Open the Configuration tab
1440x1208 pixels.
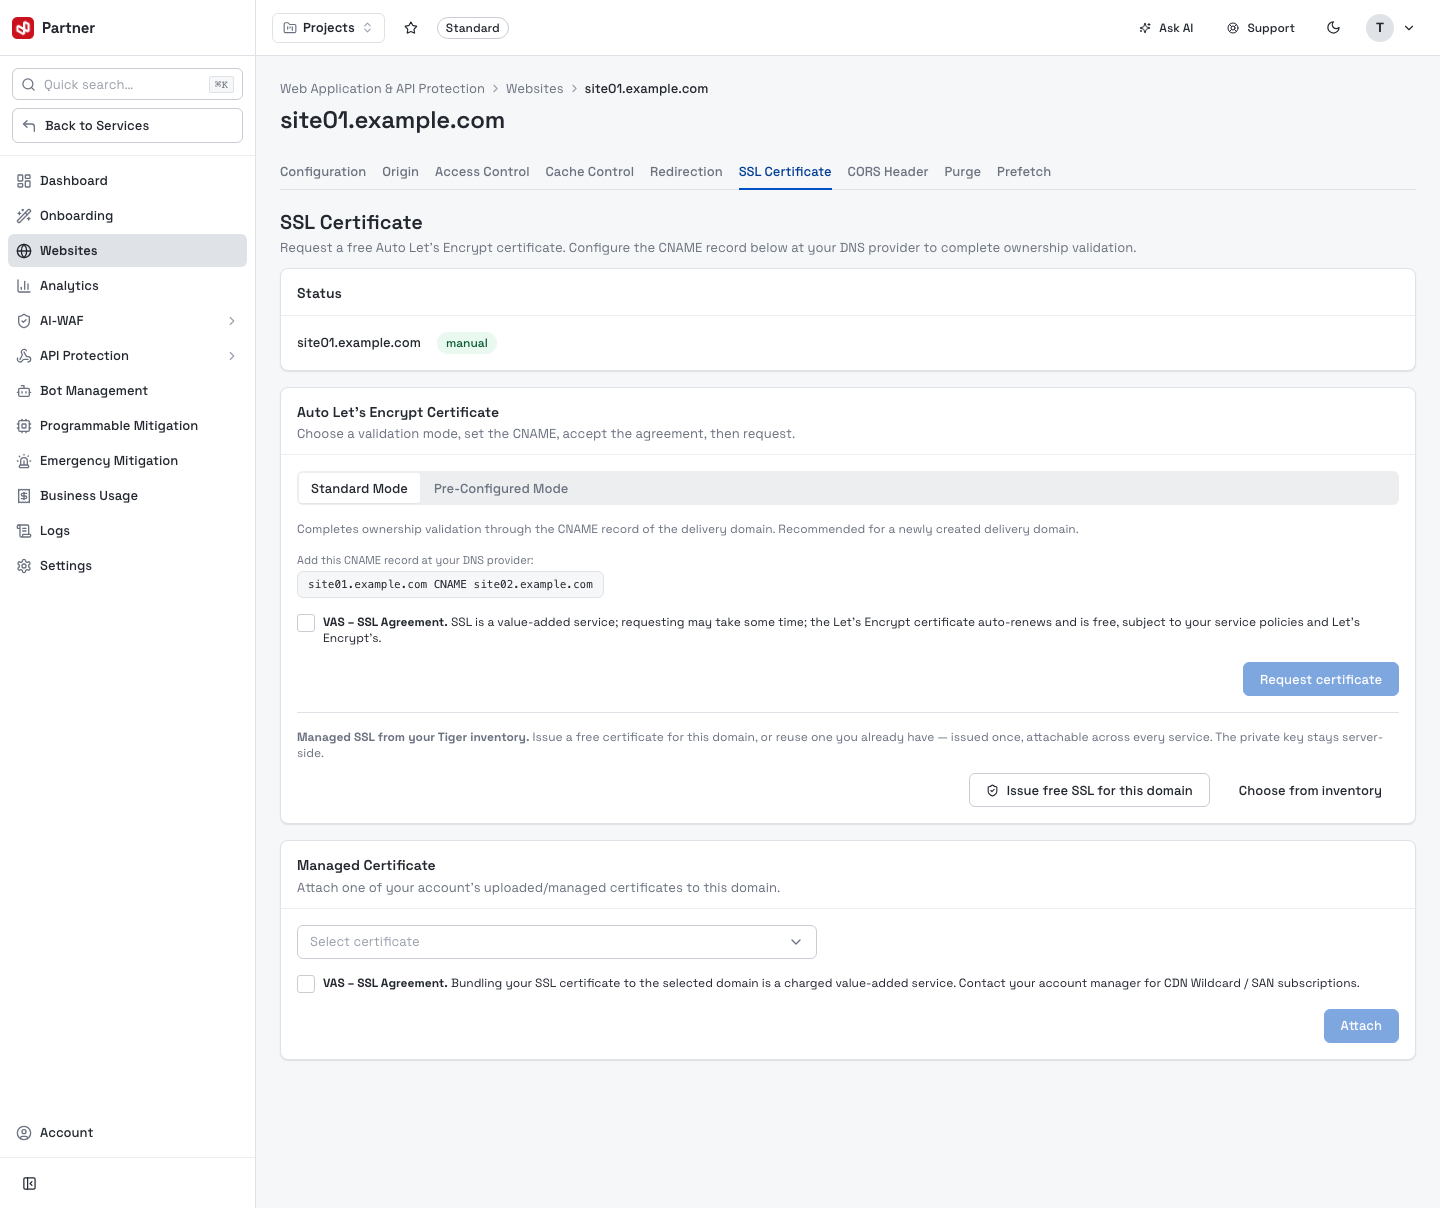(323, 172)
